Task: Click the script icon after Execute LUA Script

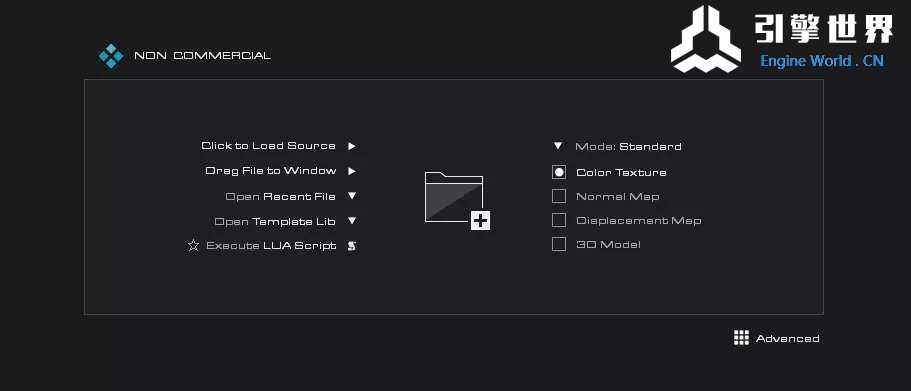Action: point(352,246)
